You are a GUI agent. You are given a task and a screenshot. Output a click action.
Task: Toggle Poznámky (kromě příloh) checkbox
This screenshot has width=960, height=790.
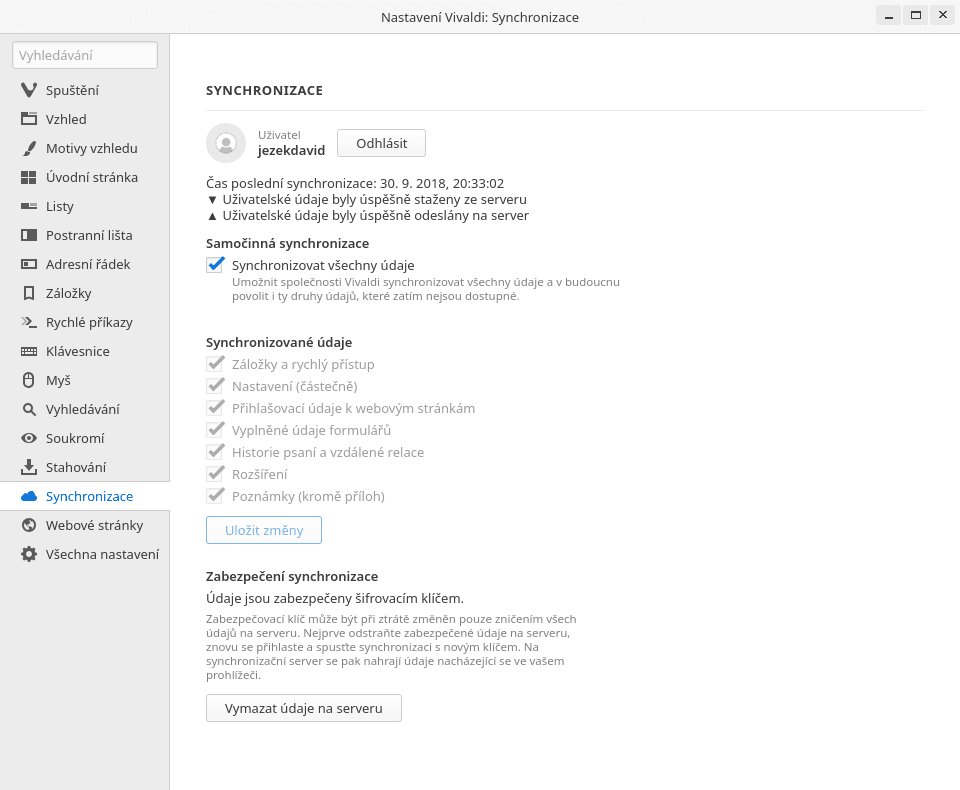(x=215, y=496)
